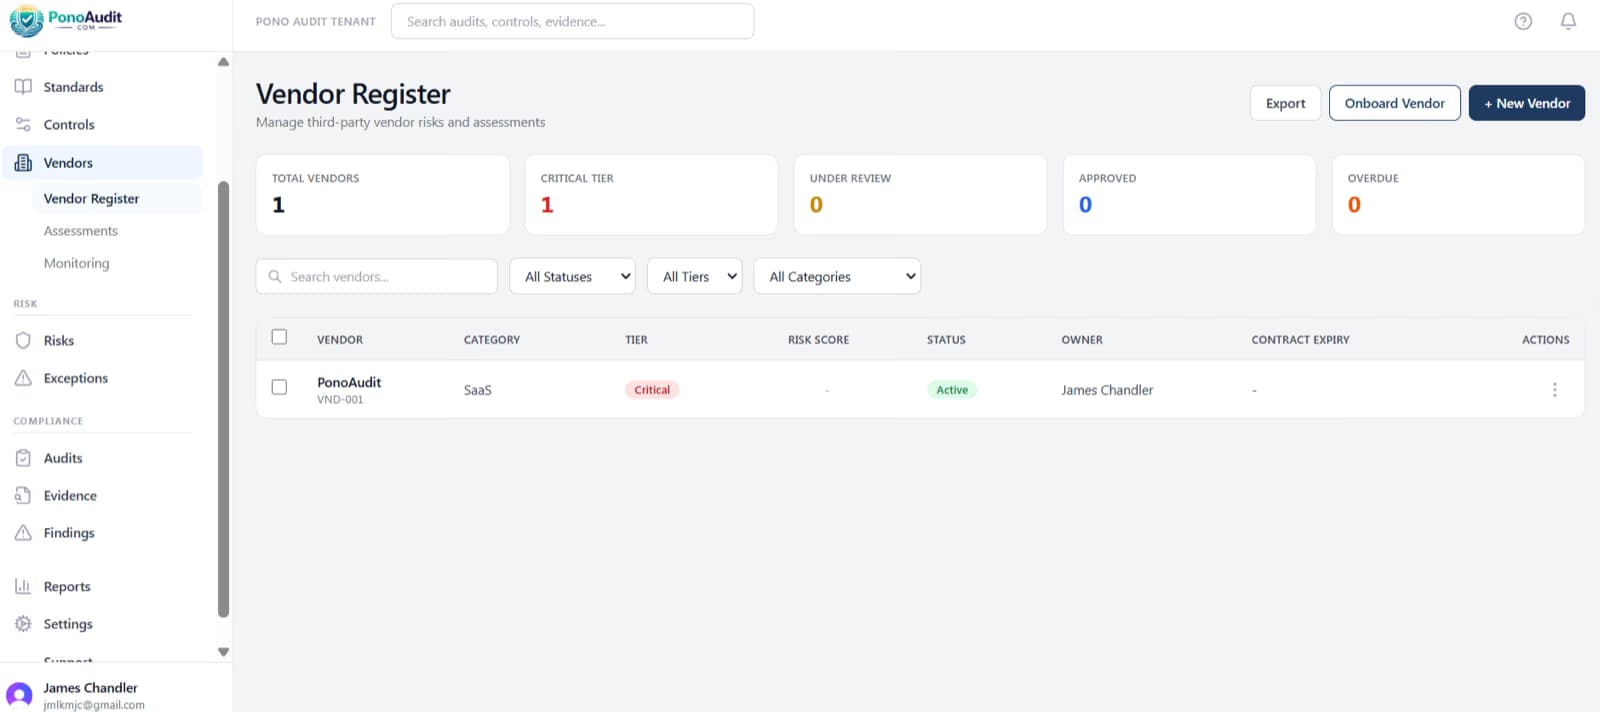Tick the PonoAudit vendor row checkbox
1600x712 pixels.
[x=279, y=387]
